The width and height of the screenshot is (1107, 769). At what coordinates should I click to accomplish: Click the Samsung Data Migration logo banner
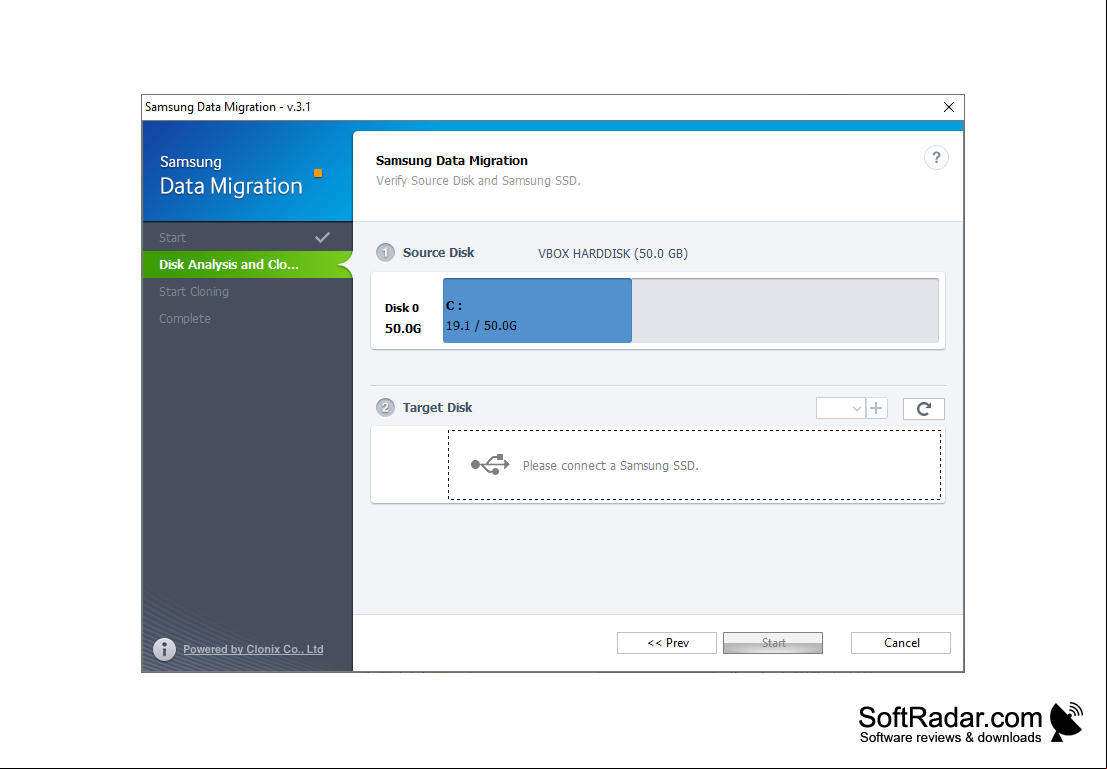pyautogui.click(x=247, y=171)
